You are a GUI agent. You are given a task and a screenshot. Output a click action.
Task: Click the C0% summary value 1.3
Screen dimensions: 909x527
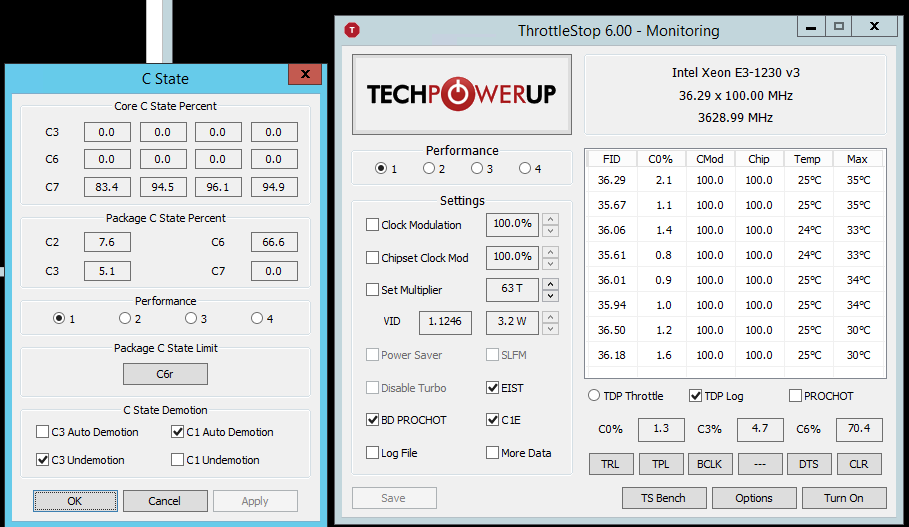(x=661, y=430)
